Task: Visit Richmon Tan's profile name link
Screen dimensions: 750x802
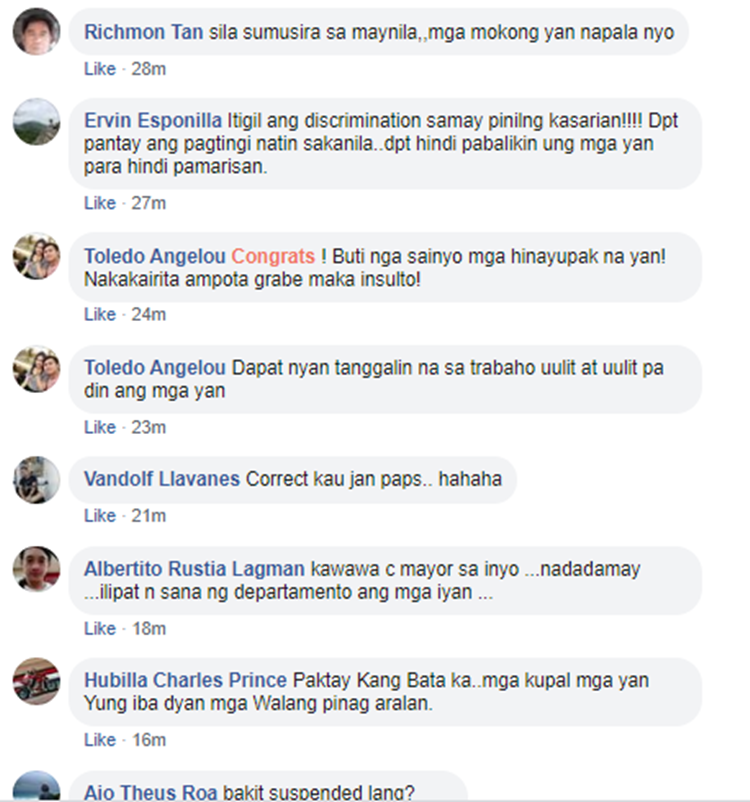Action: point(144,32)
